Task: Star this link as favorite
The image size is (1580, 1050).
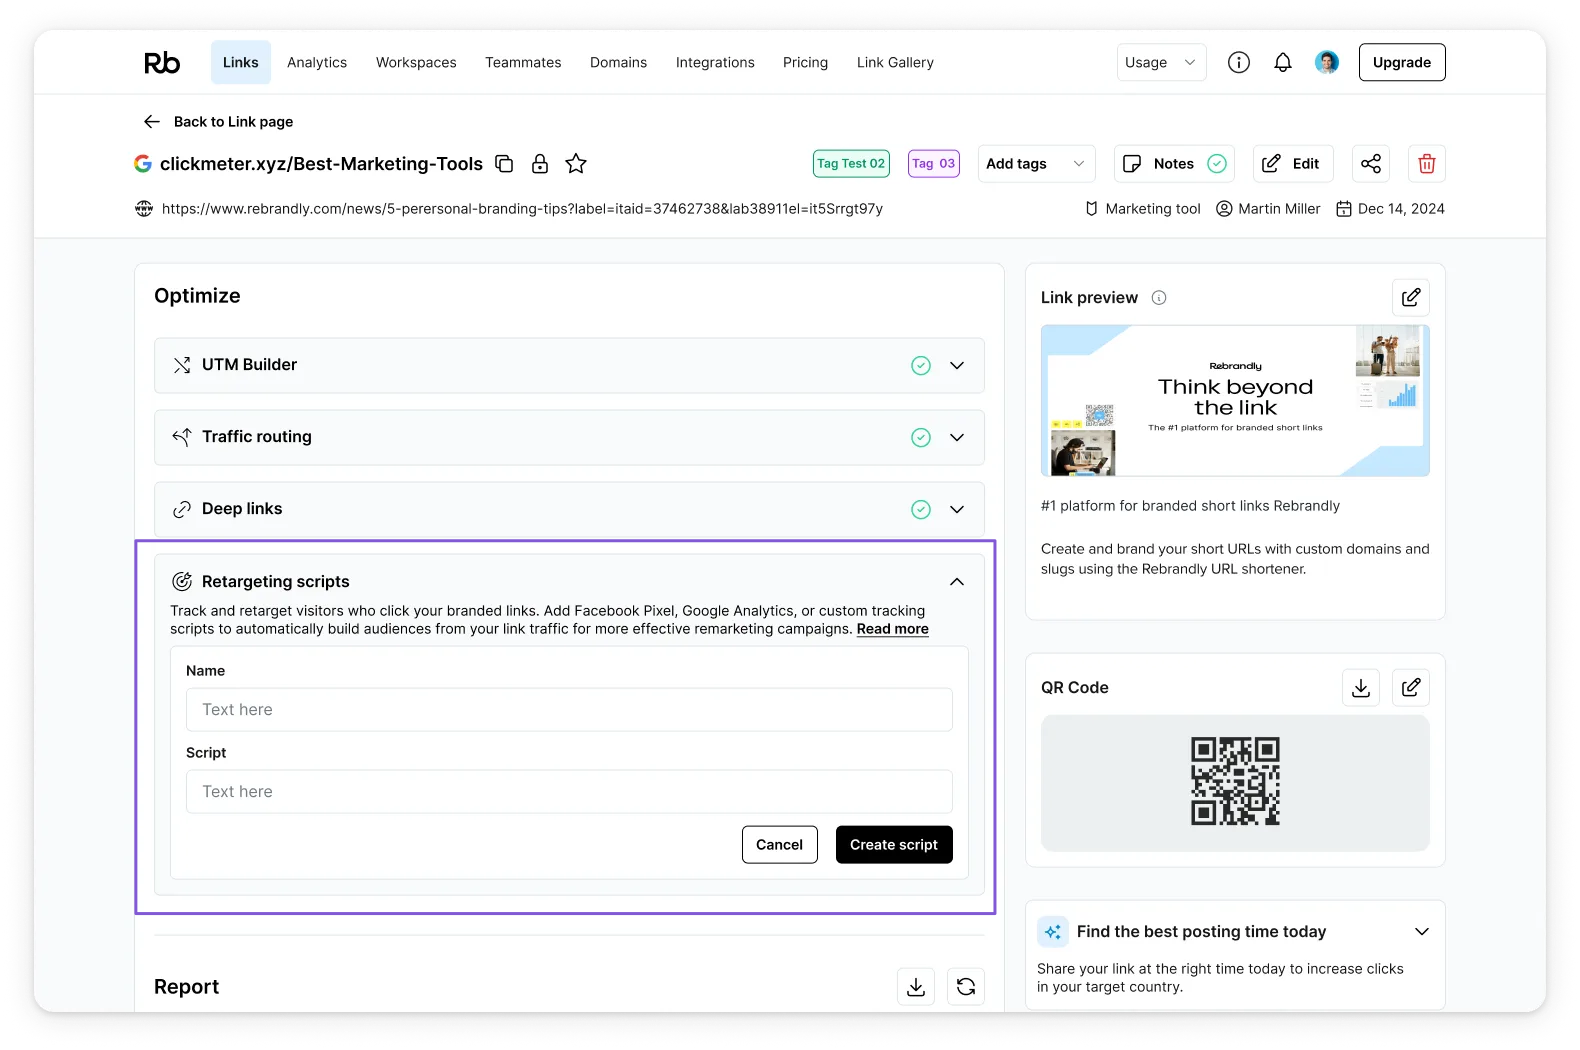Action: pyautogui.click(x=576, y=164)
